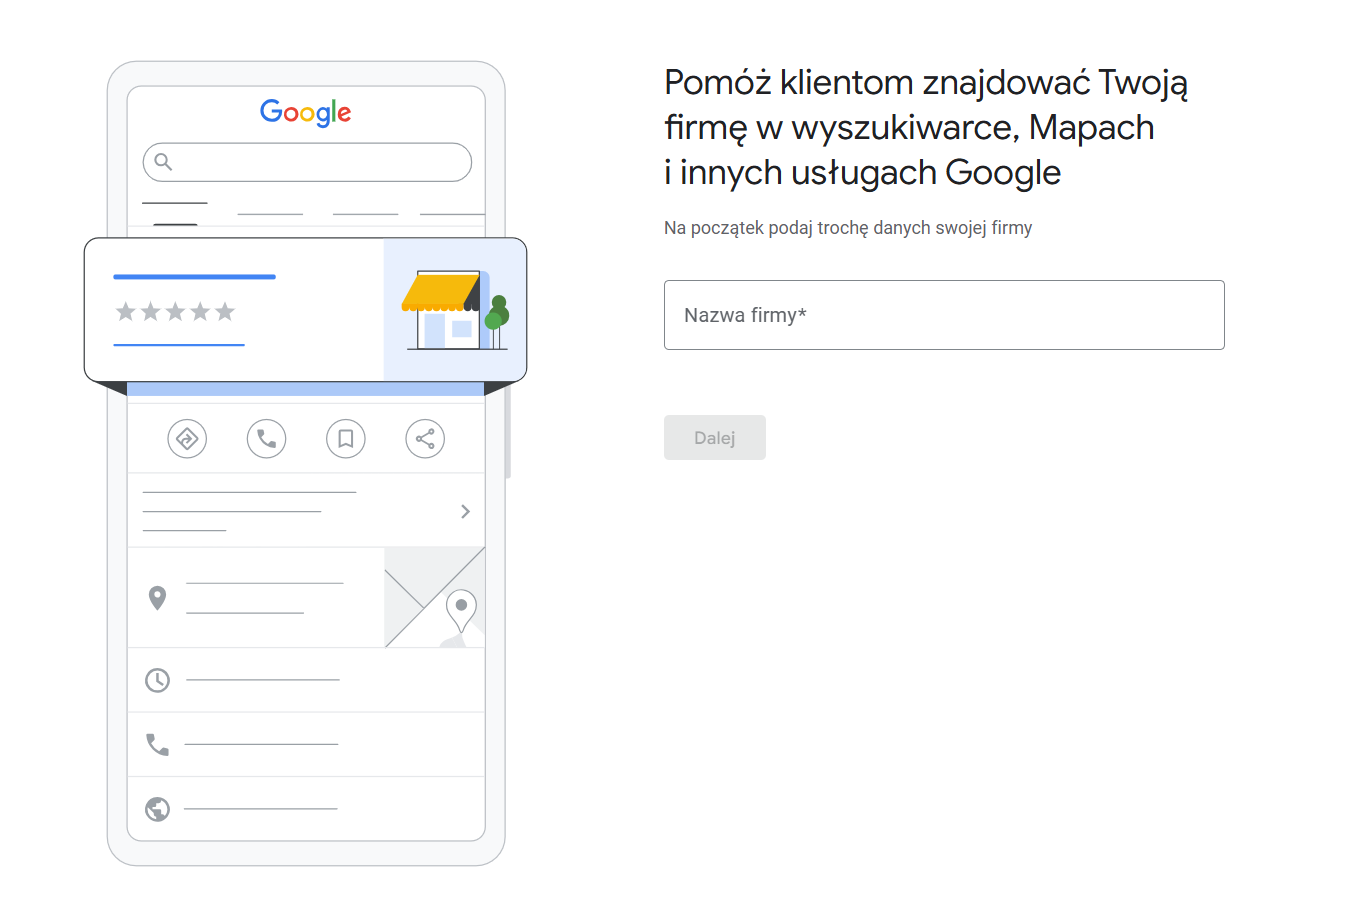Click the thick blue title line on card
The height and width of the screenshot is (907, 1357).
[x=194, y=277]
